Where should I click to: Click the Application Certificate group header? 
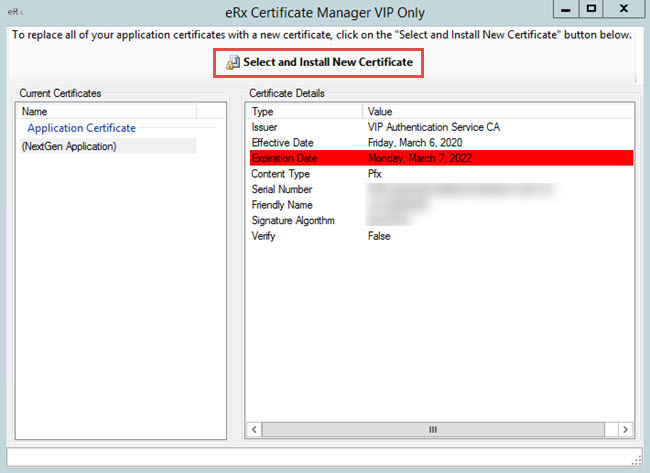click(x=82, y=128)
